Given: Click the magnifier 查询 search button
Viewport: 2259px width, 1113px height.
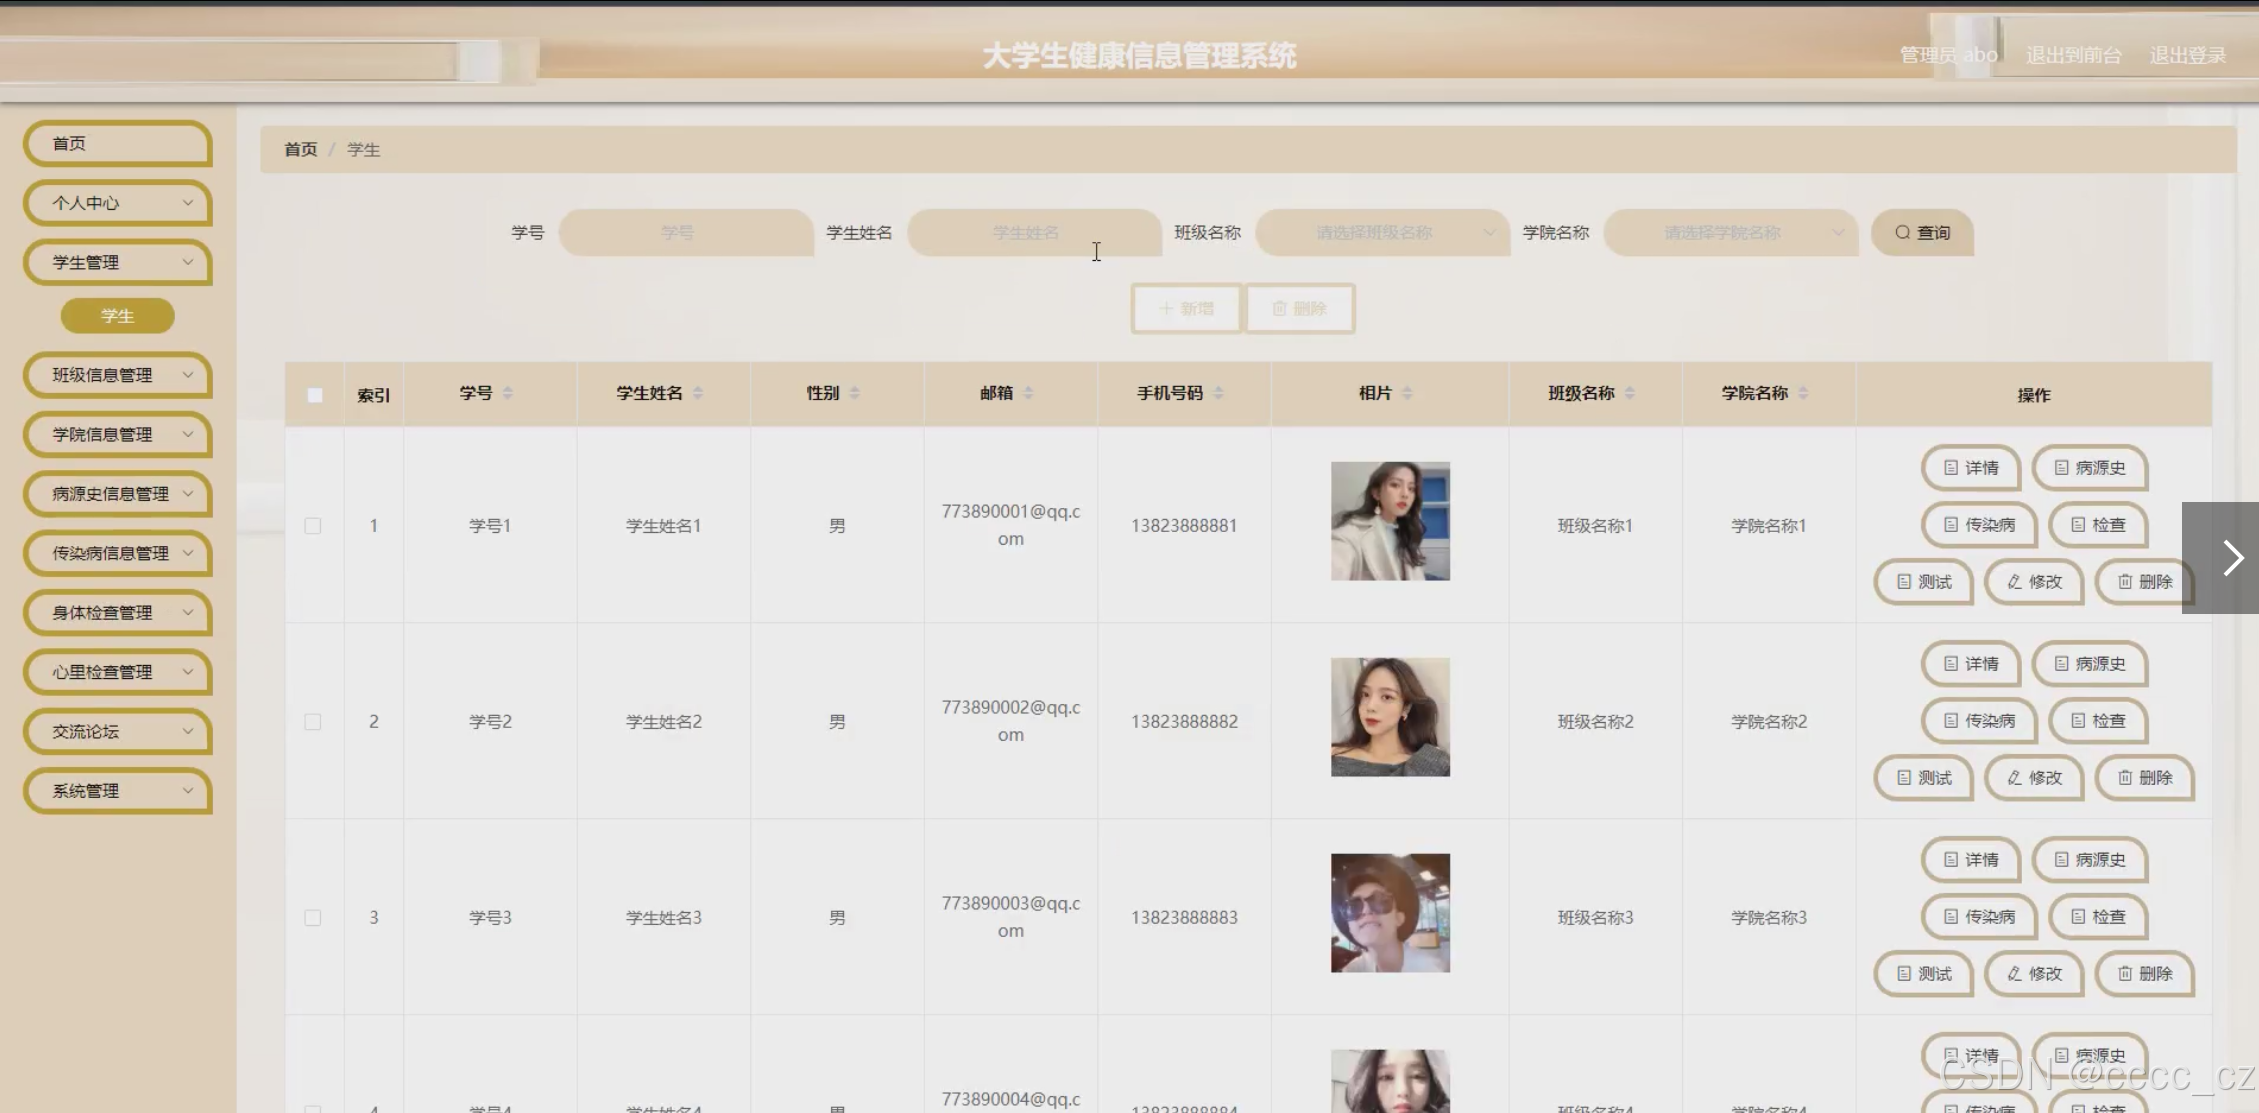Looking at the screenshot, I should (1921, 233).
